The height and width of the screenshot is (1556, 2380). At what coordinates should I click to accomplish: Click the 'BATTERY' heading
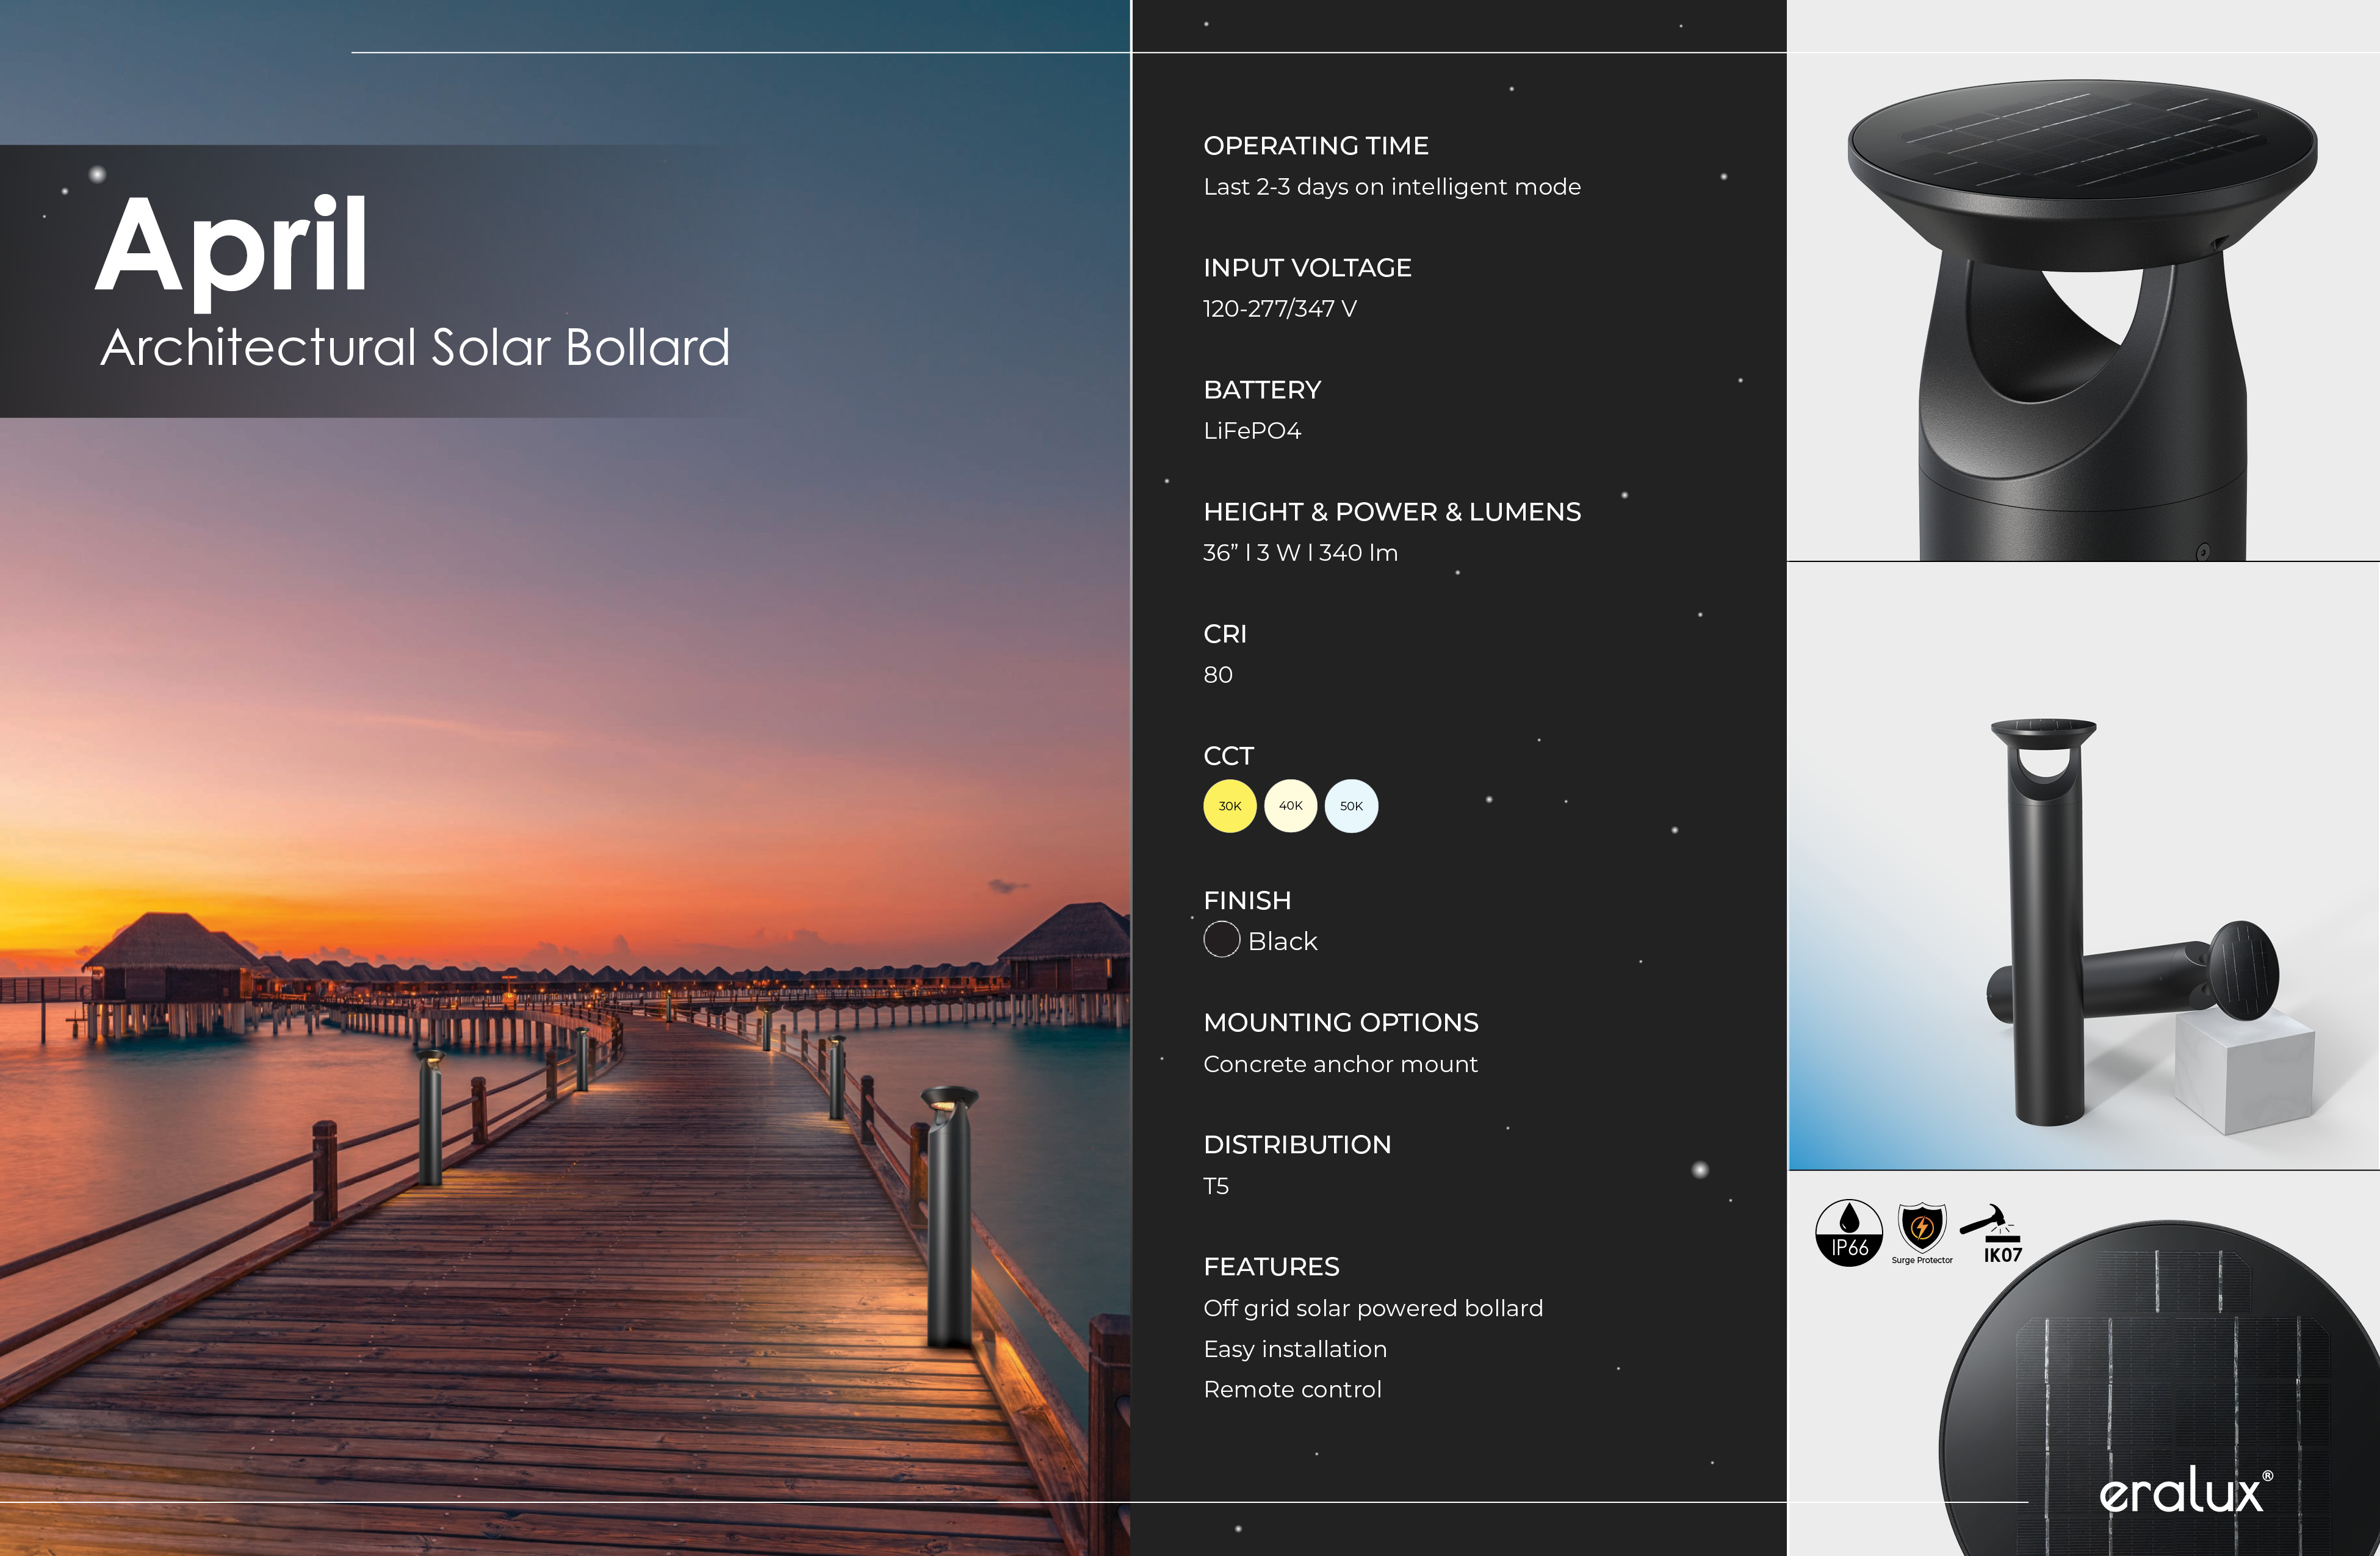click(1262, 390)
